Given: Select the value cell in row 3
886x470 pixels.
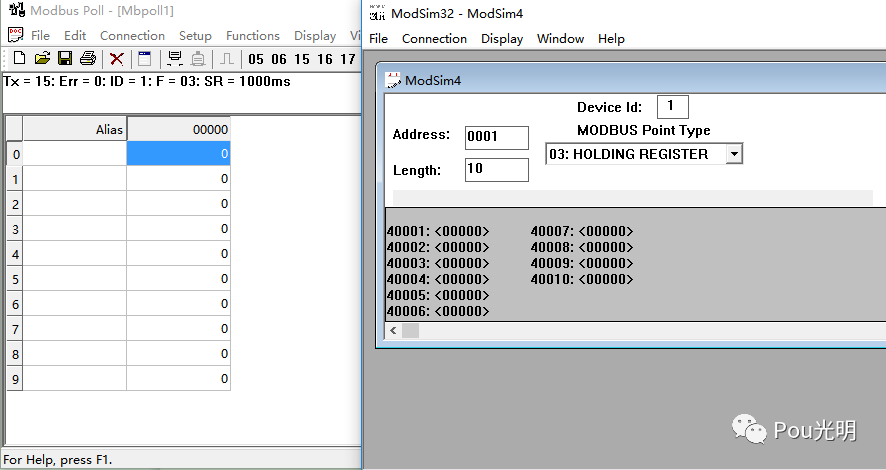Looking at the screenshot, I should click(178, 229).
